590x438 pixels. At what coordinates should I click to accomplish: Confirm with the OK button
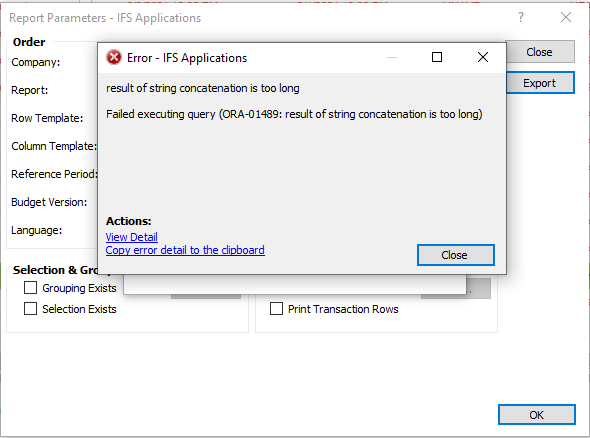[x=537, y=415]
